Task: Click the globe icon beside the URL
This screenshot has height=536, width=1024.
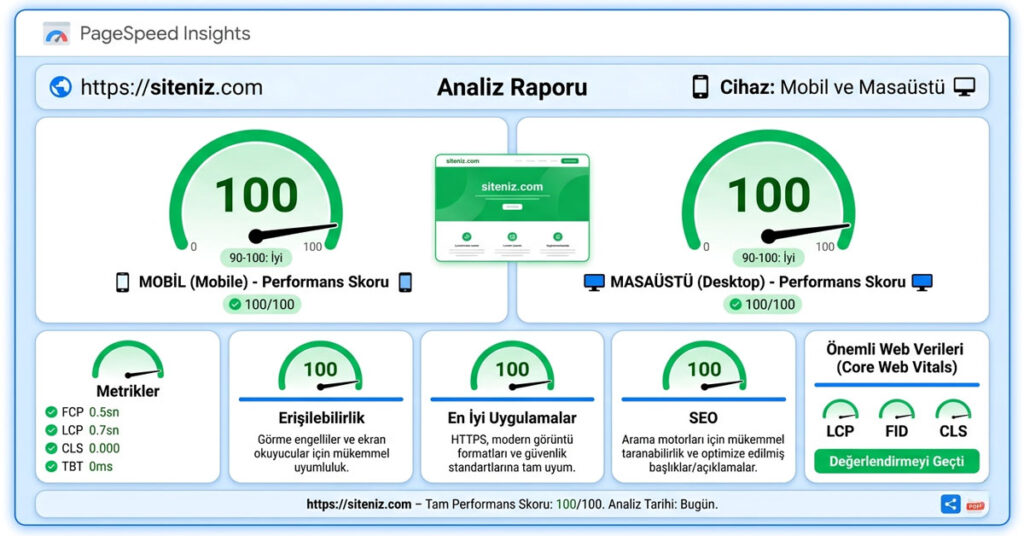Action: coord(61,87)
